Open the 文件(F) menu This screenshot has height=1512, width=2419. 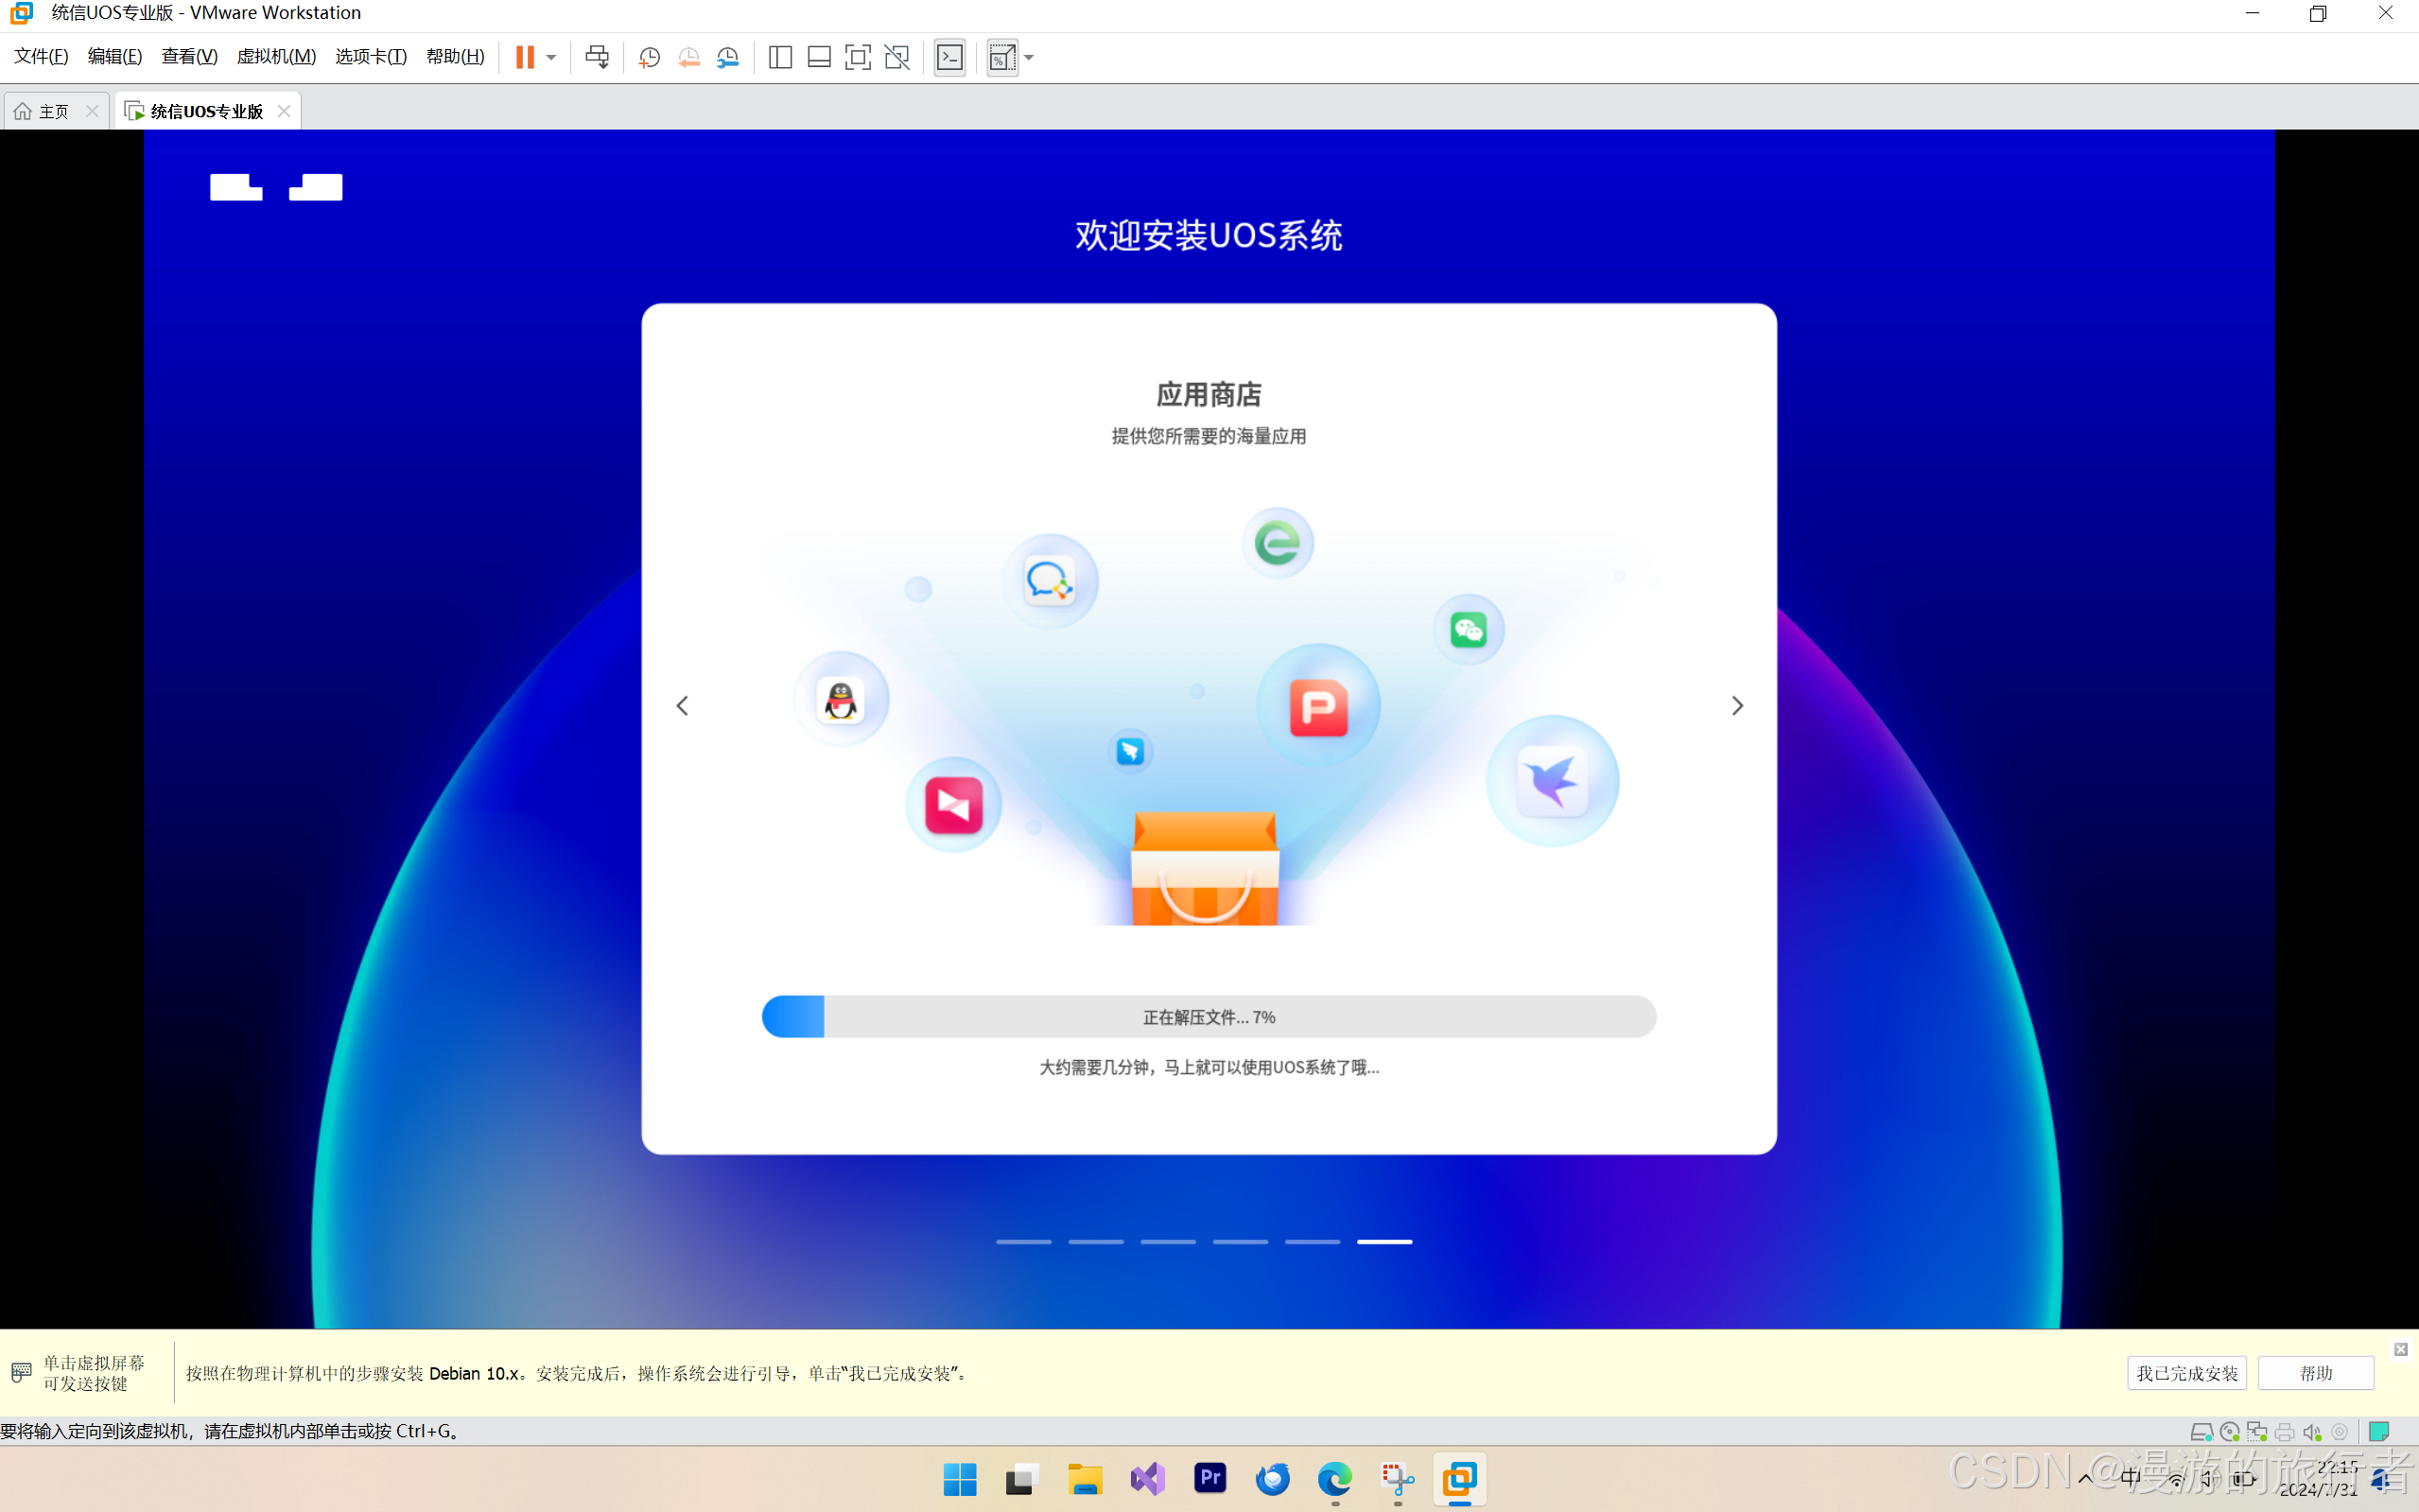41,57
